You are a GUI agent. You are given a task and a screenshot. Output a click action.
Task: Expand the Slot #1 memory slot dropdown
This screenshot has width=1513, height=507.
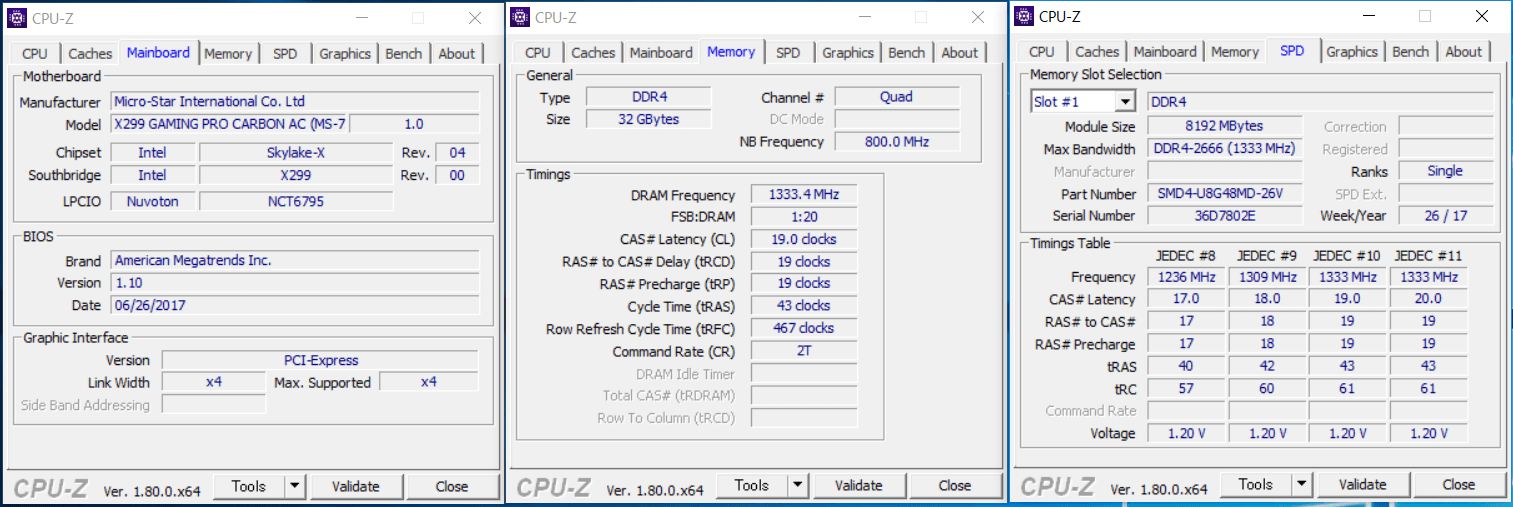[1126, 102]
